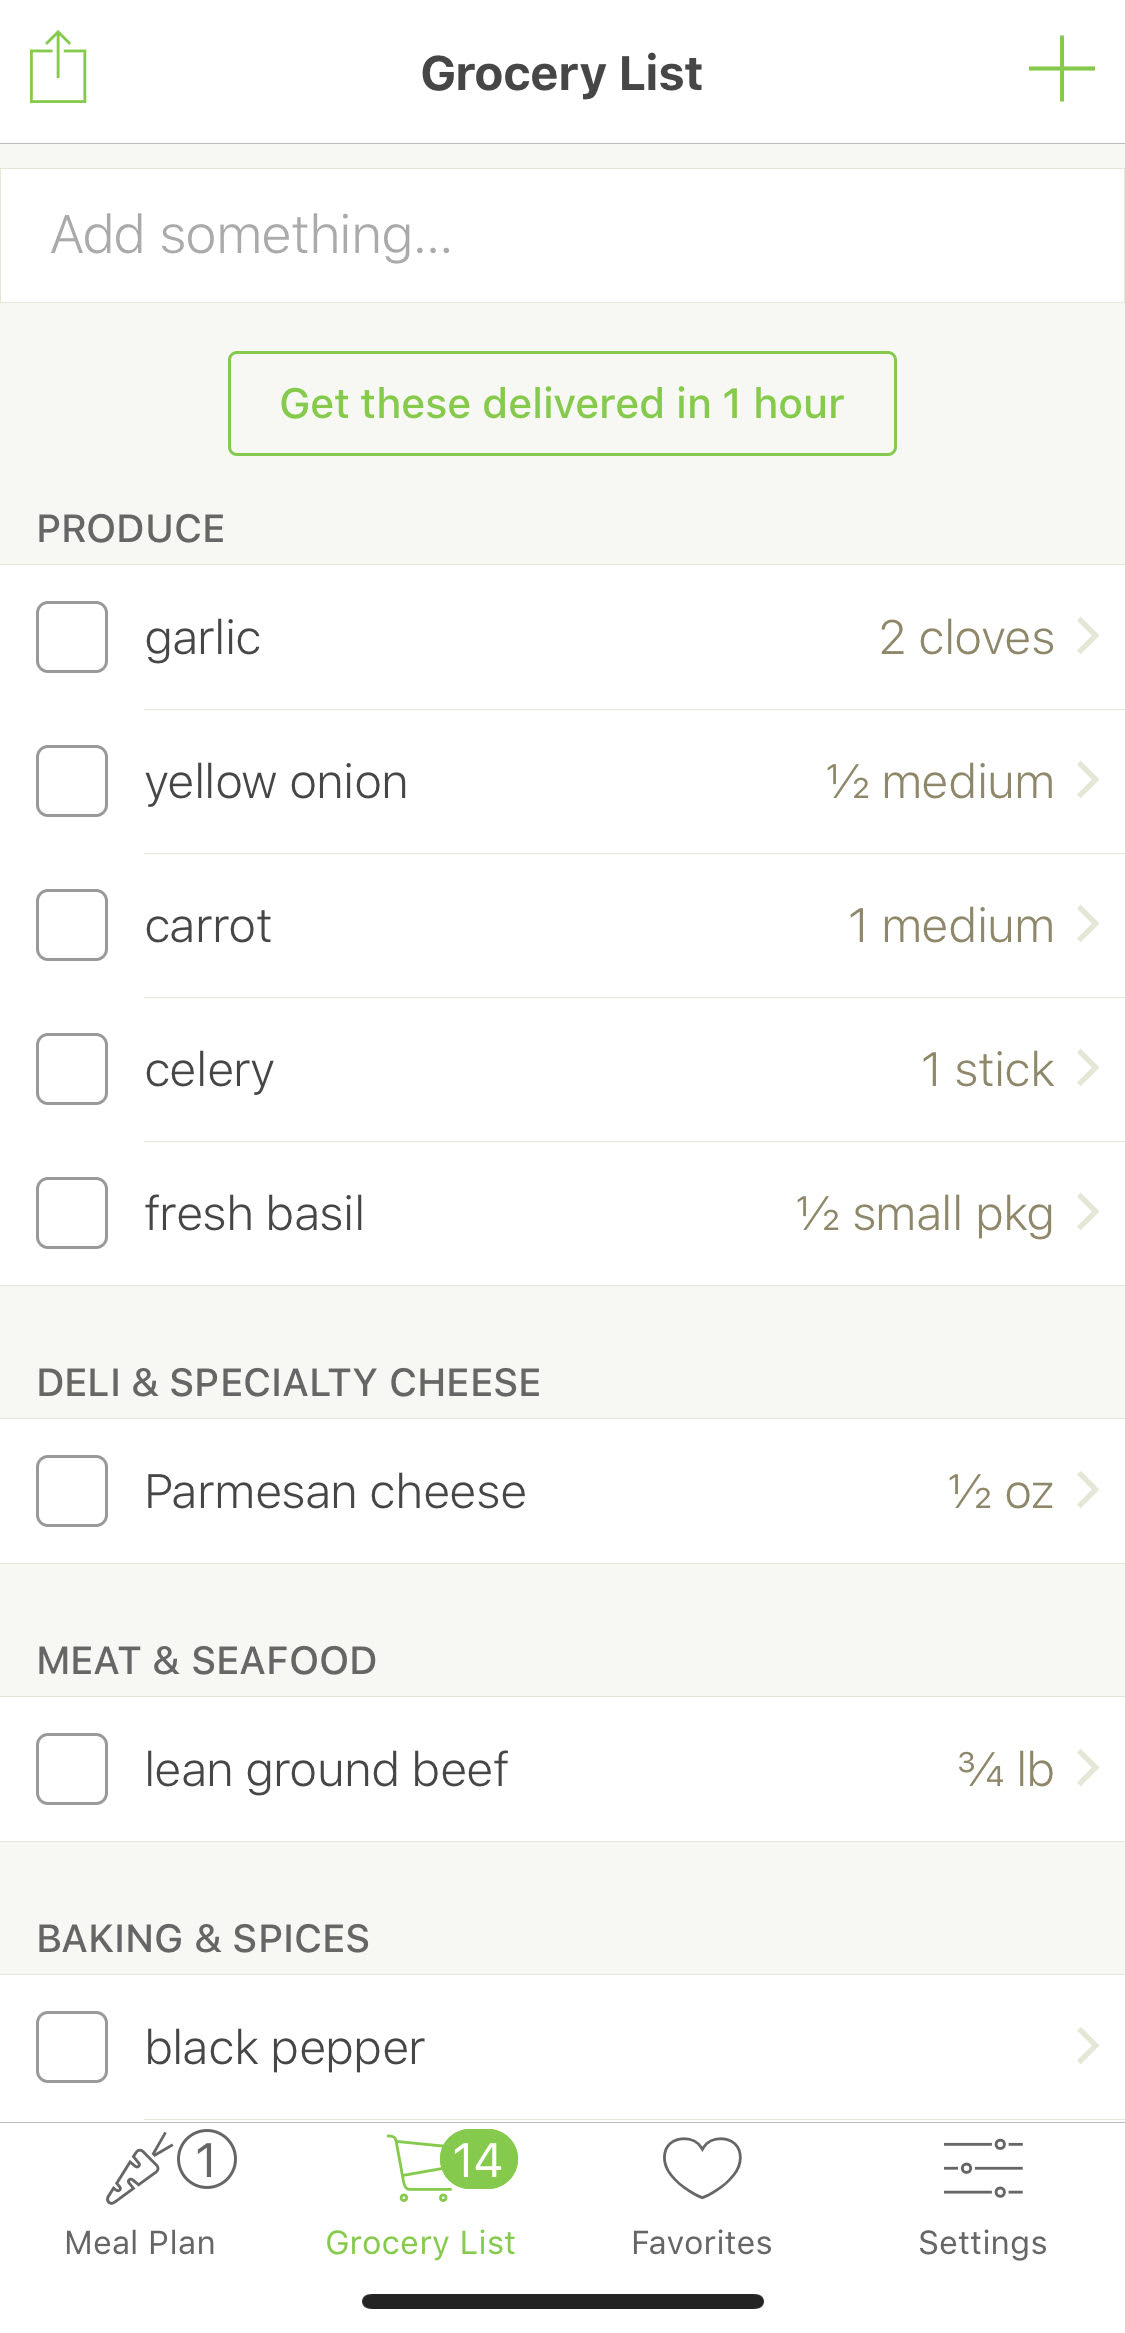This screenshot has height=2333, width=1125.
Task: Focus the Add something input field
Action: point(562,235)
